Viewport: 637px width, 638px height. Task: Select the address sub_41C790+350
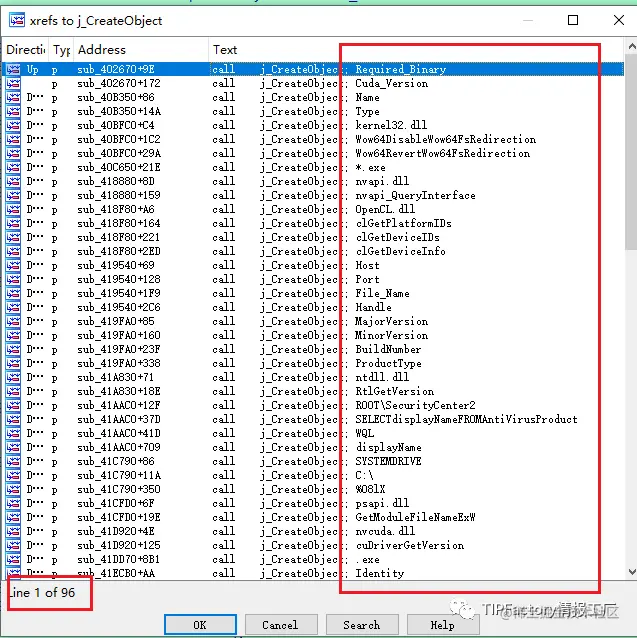coord(119,489)
